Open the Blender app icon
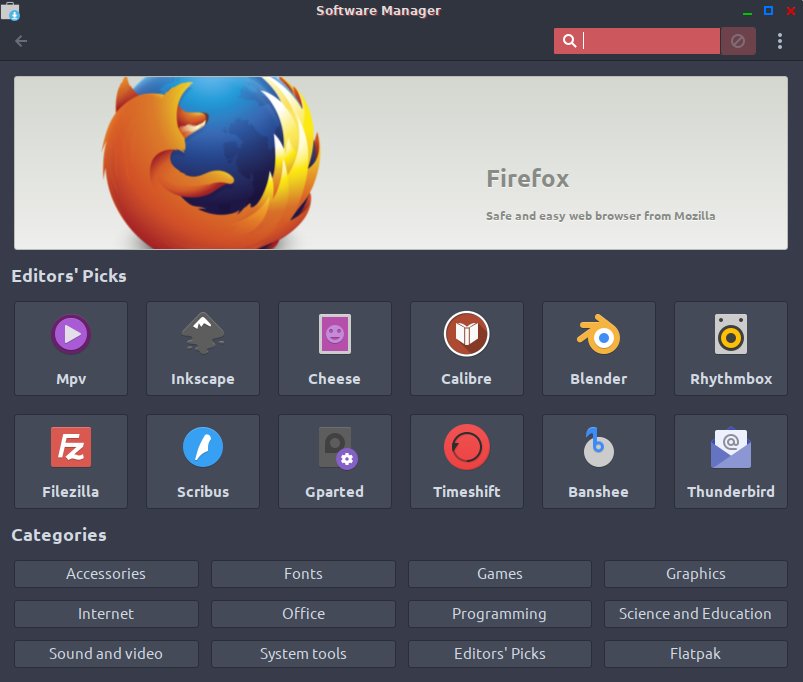 [598, 336]
